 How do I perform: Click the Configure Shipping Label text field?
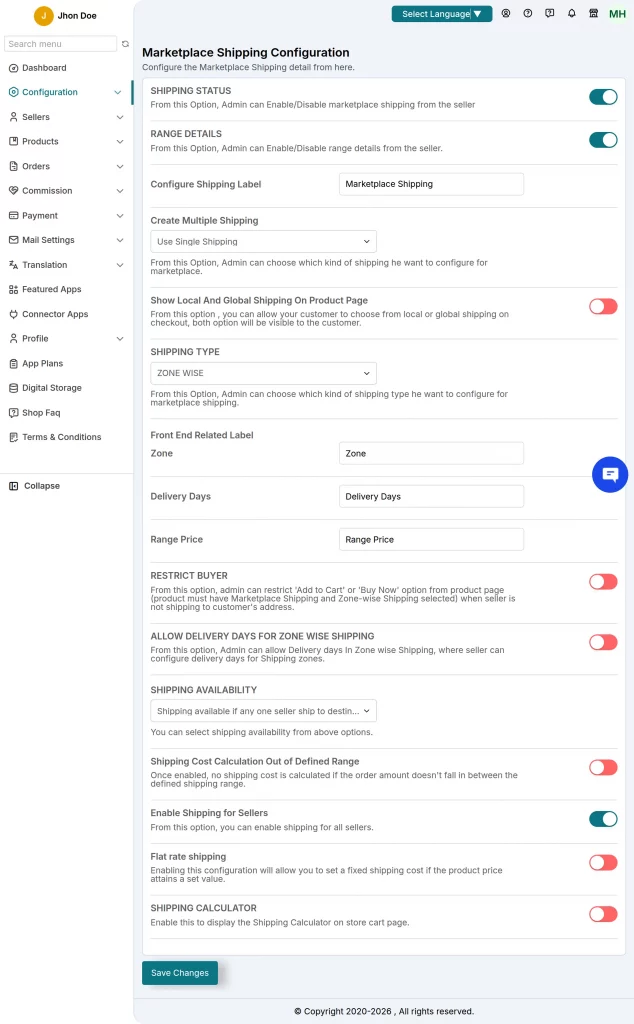pyautogui.click(x=431, y=184)
